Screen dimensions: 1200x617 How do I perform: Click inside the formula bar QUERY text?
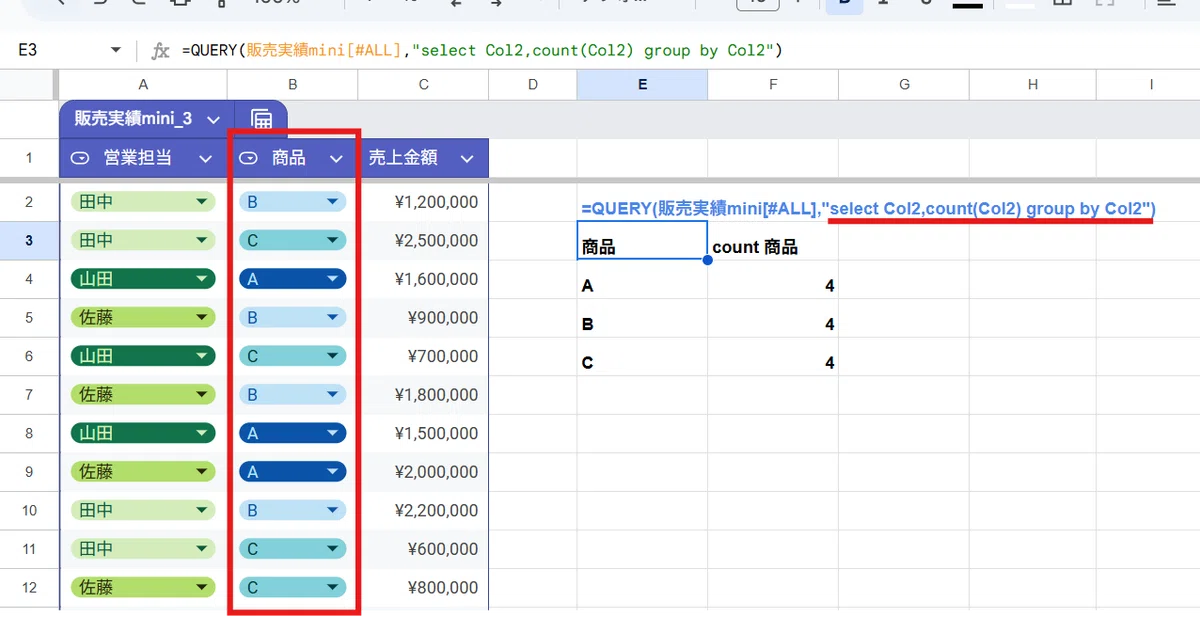[481, 50]
